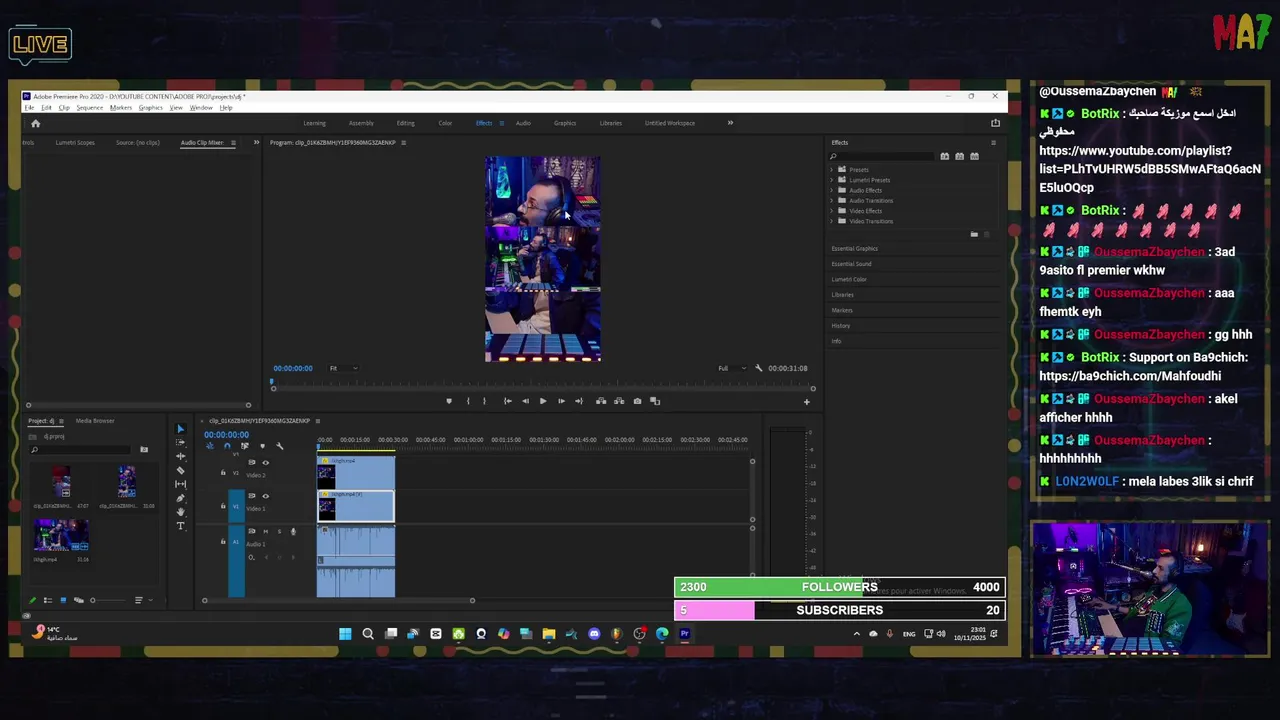Open Full playback resolution dropdown
The image size is (1280, 720).
pyautogui.click(x=732, y=368)
